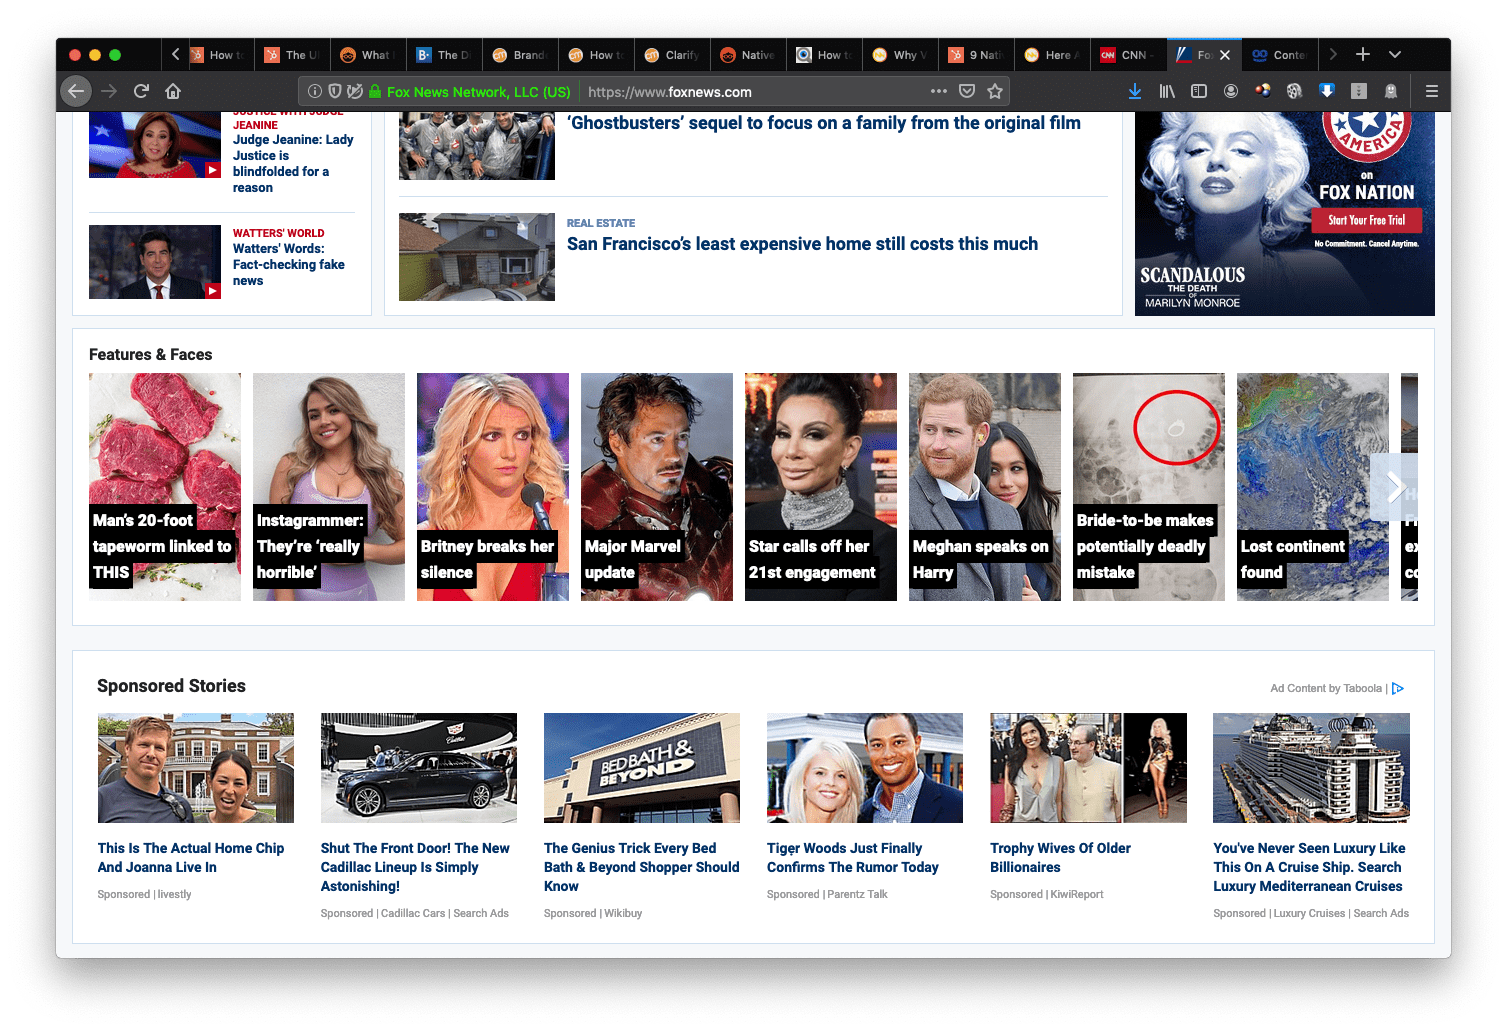Open Britney breaks her silence thumbnail

point(493,487)
